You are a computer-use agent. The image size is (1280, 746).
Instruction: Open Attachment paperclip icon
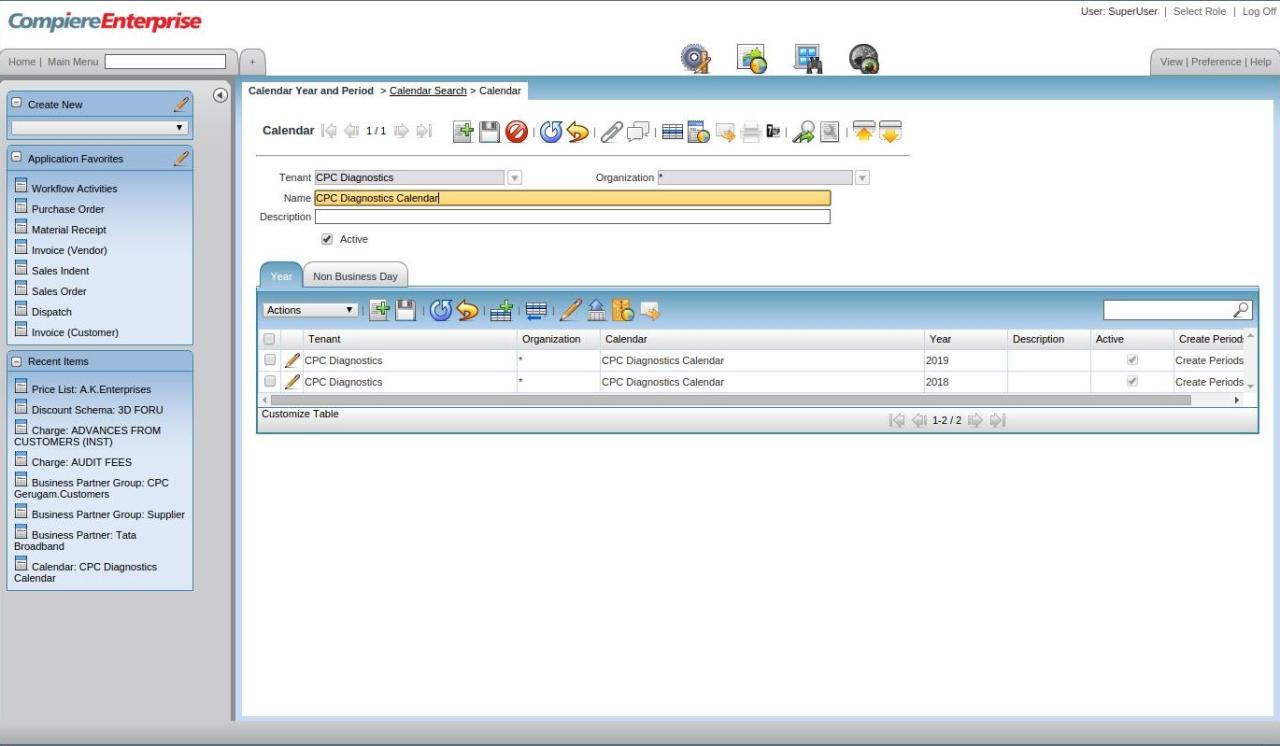click(611, 131)
